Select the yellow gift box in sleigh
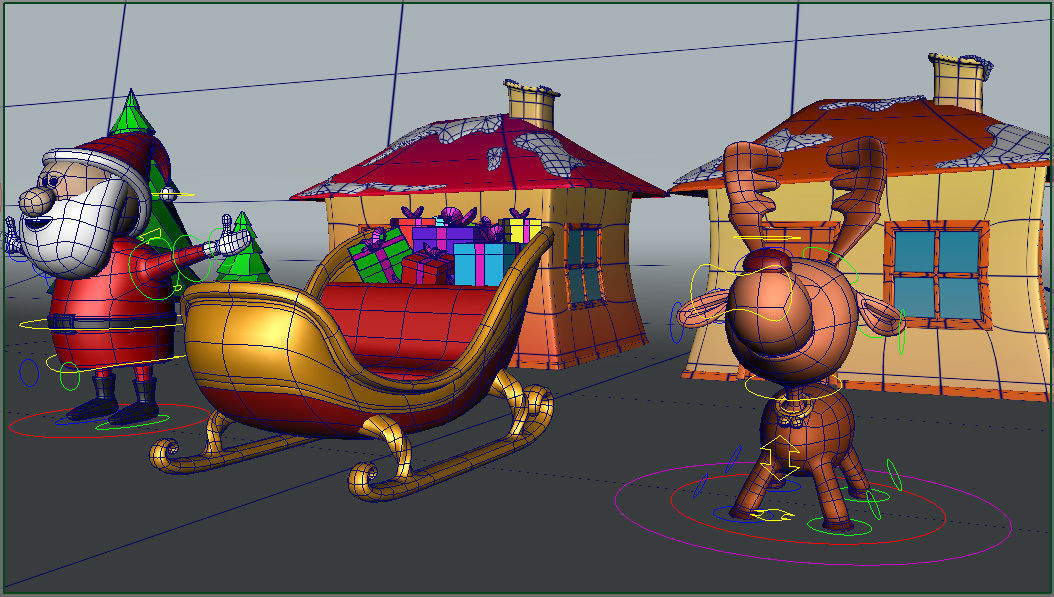Screen dimensions: 1054x597 (x=523, y=229)
